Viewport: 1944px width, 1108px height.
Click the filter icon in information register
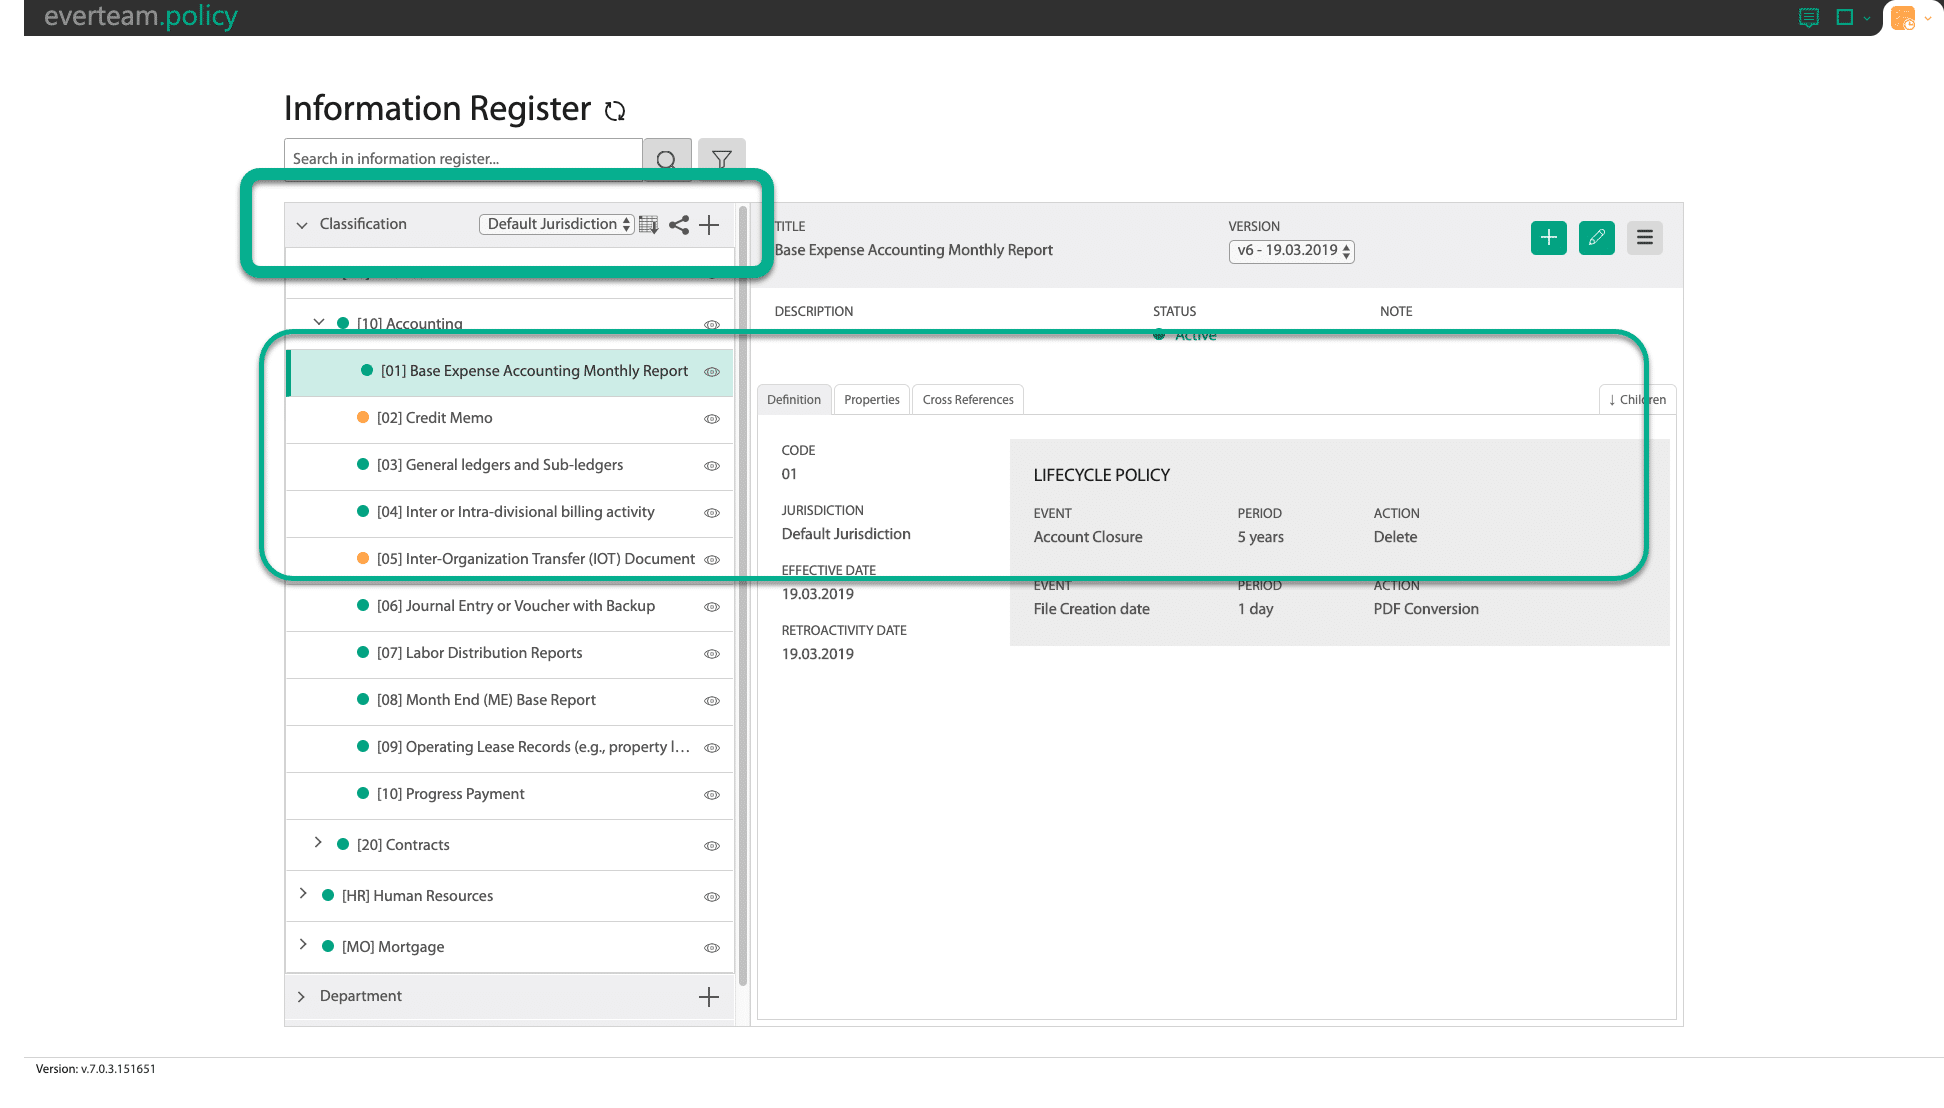tap(721, 159)
